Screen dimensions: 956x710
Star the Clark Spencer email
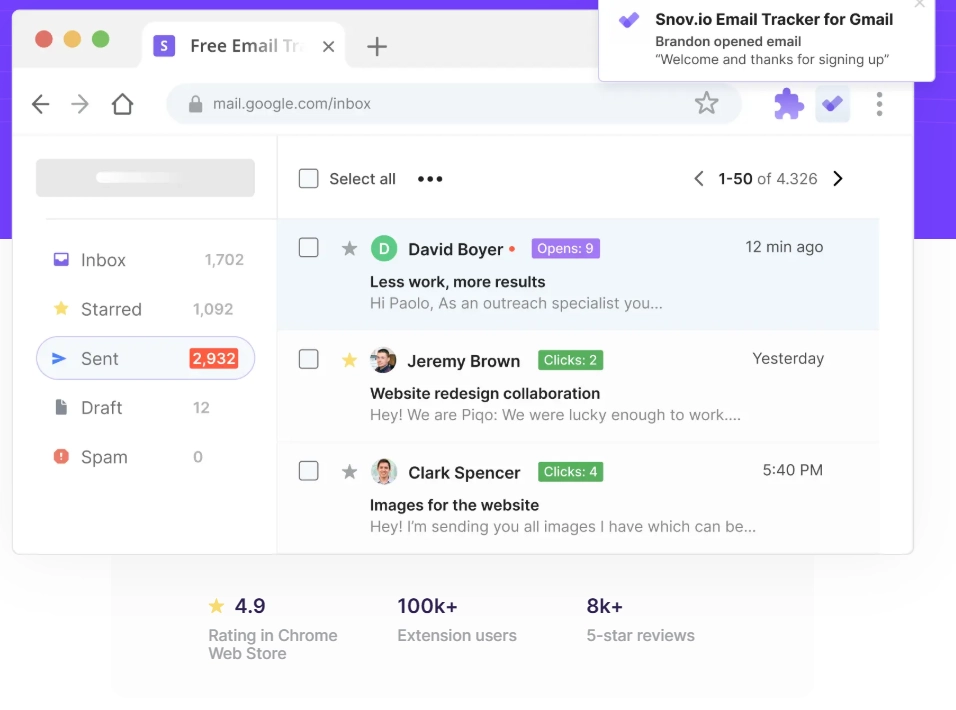pyautogui.click(x=349, y=471)
